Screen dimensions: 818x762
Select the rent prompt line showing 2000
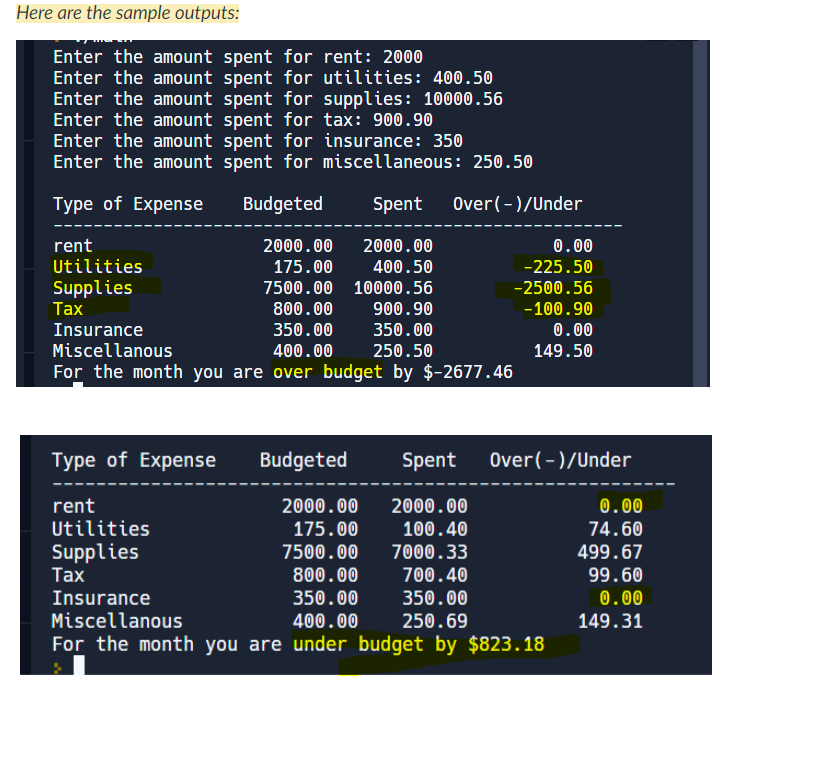tap(238, 57)
